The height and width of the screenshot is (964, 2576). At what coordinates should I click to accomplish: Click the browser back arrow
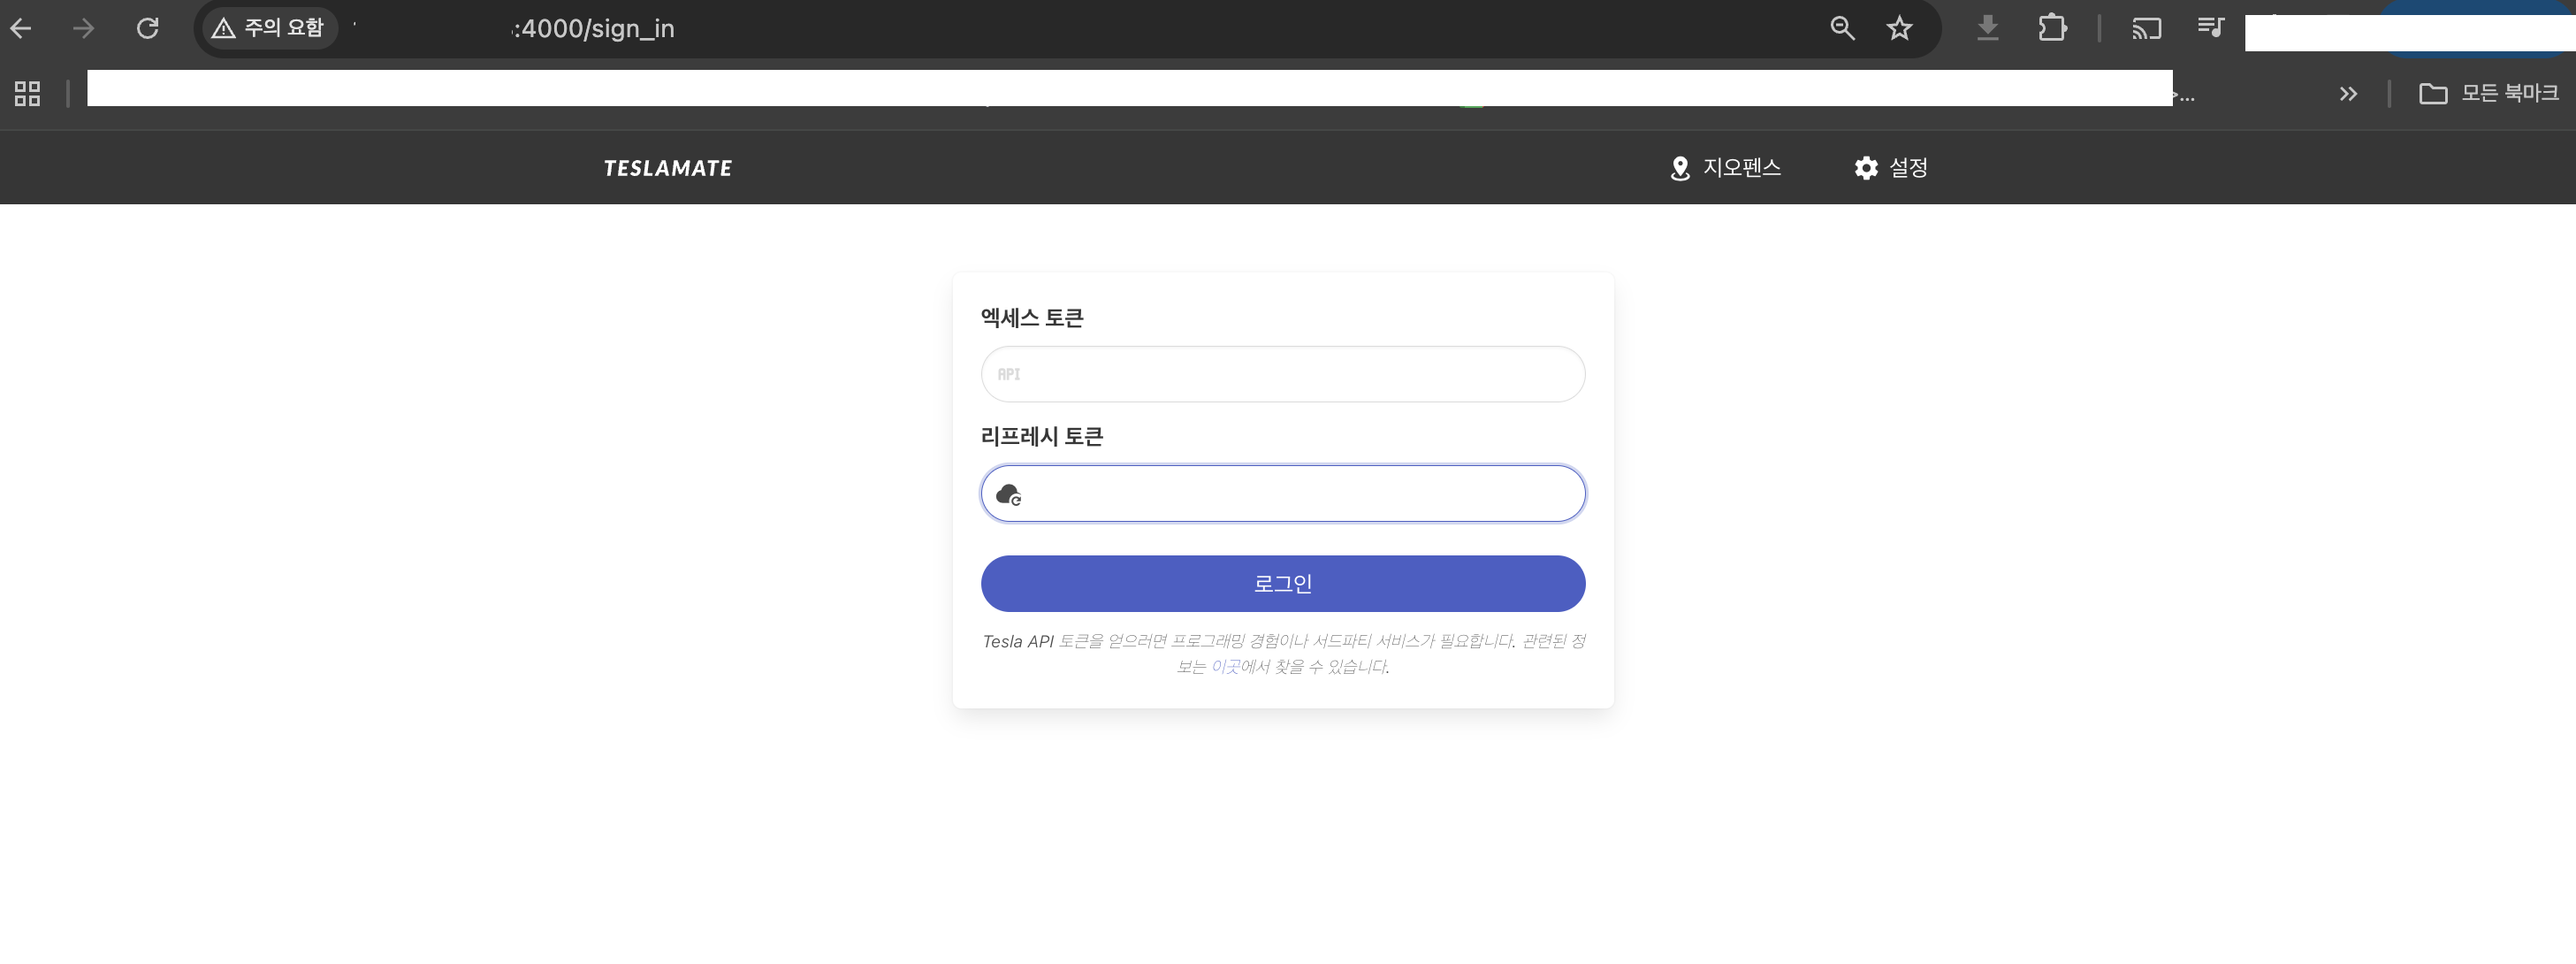click(21, 28)
